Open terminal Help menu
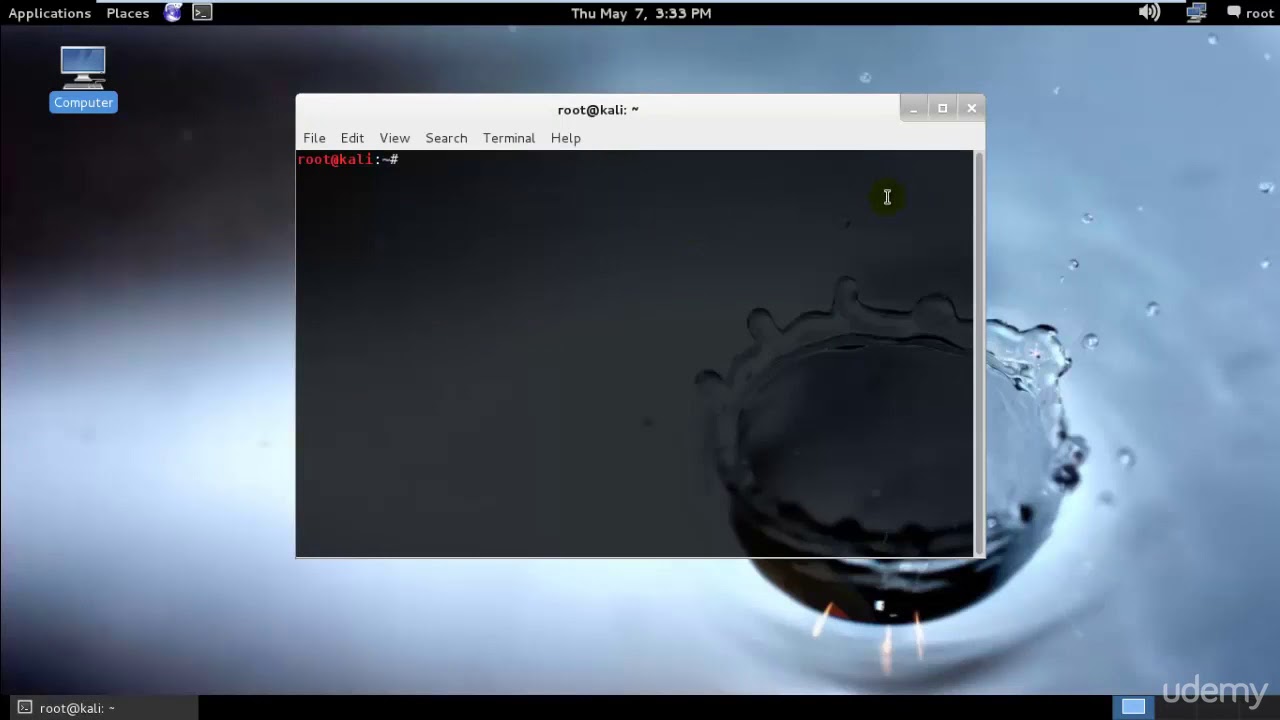The image size is (1280, 720). tap(565, 138)
